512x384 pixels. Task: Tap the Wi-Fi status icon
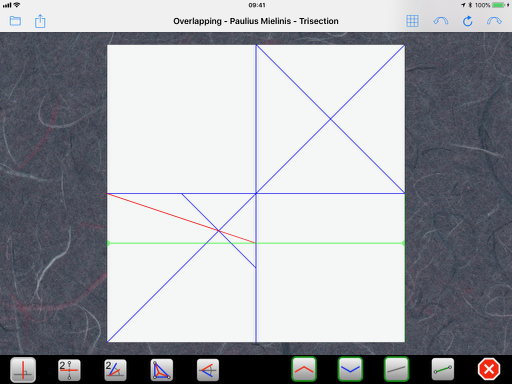(17, 5)
